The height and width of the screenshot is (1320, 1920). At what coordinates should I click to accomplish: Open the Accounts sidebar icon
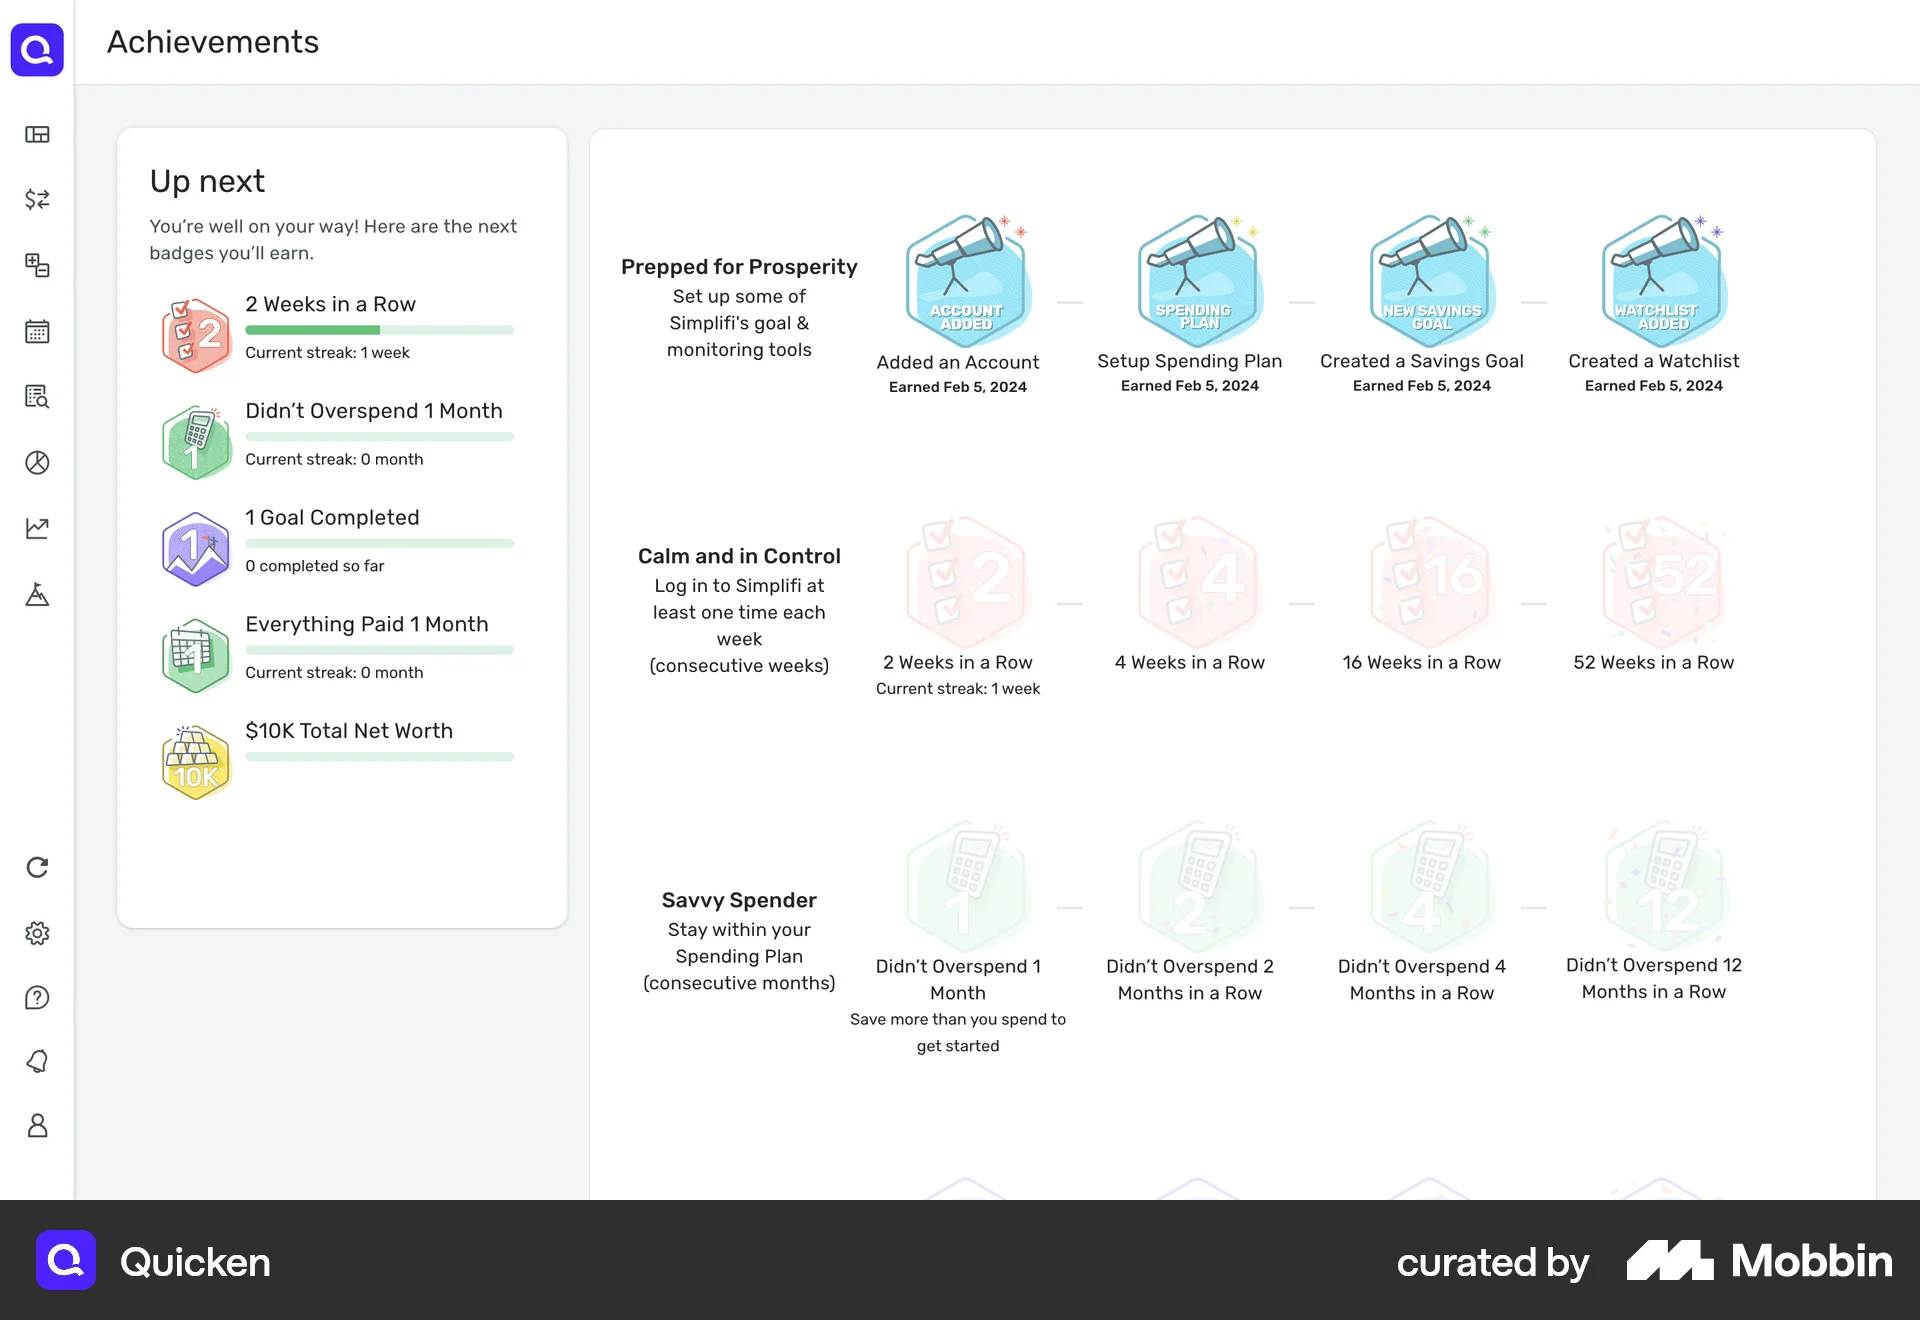coord(37,265)
